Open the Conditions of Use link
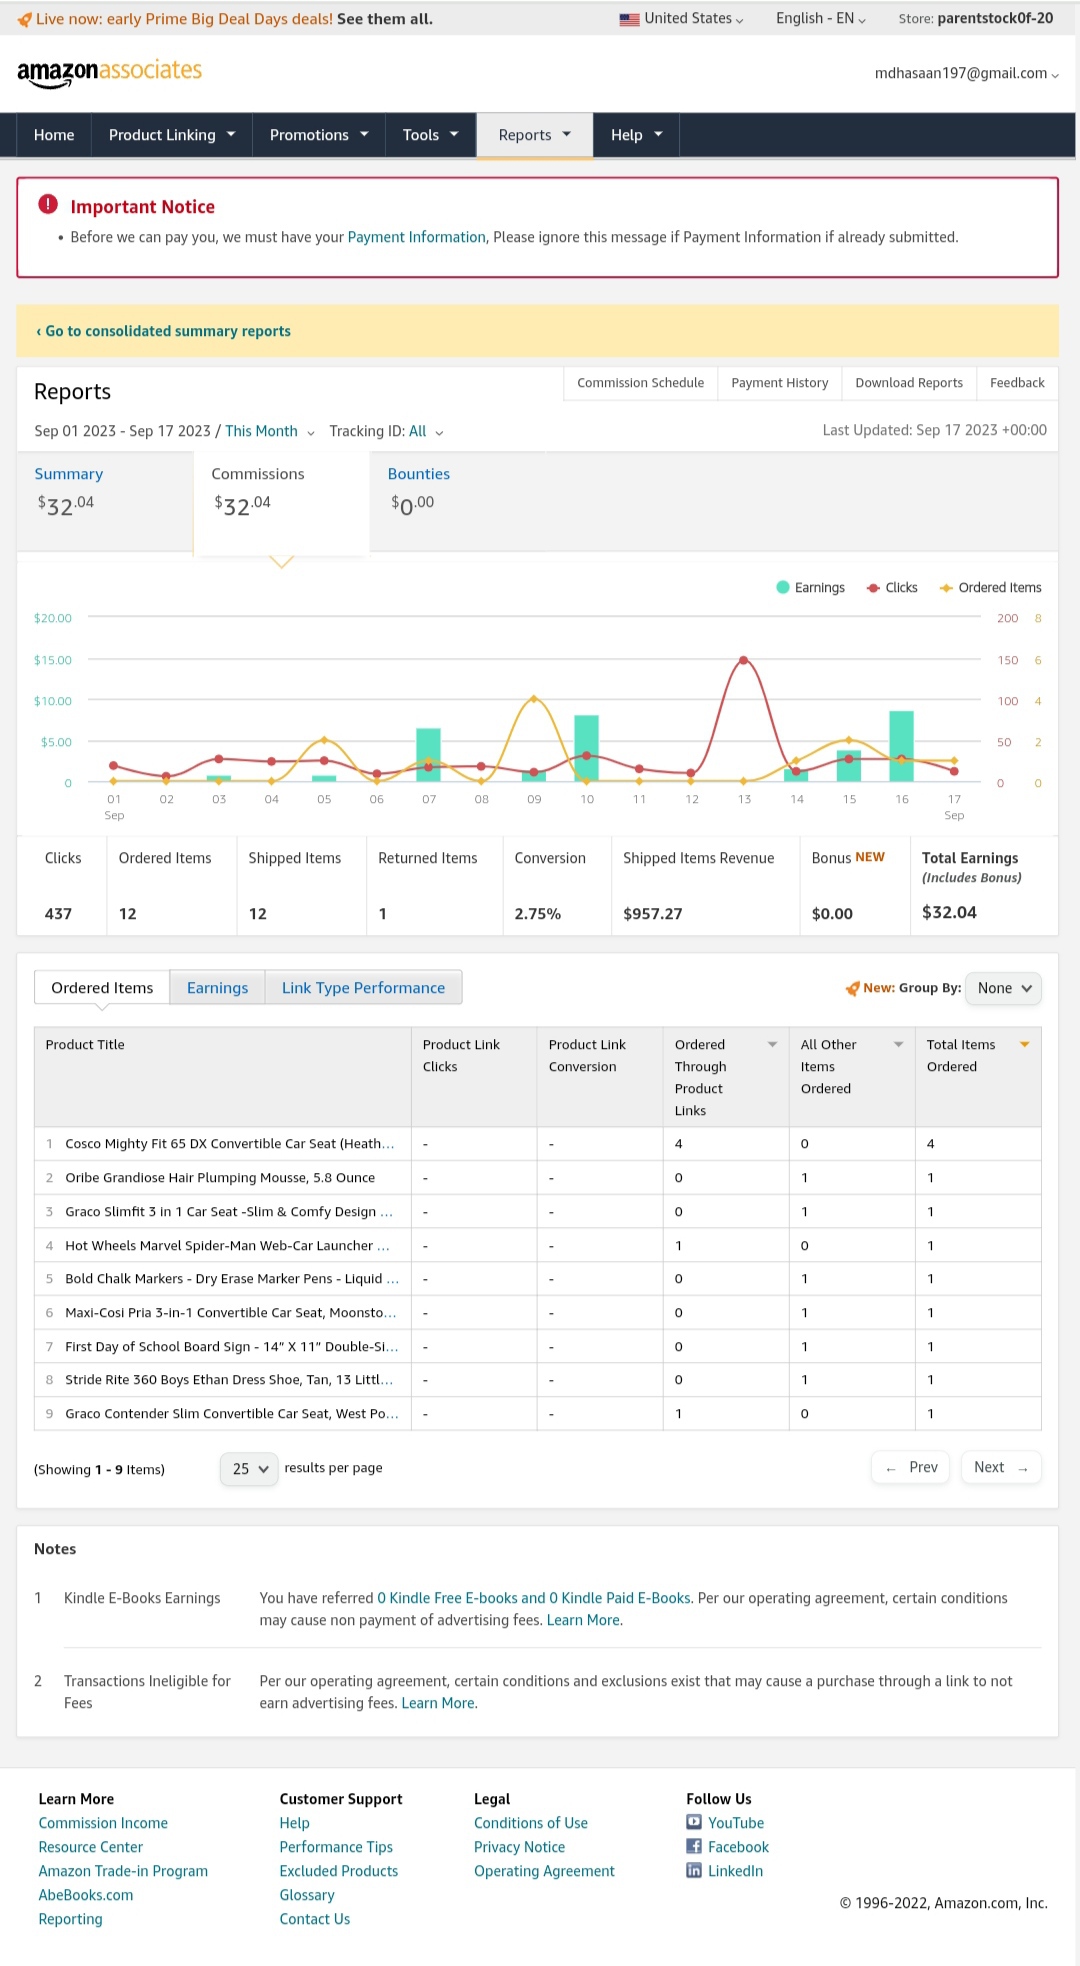The width and height of the screenshot is (1080, 1966). click(x=531, y=1823)
